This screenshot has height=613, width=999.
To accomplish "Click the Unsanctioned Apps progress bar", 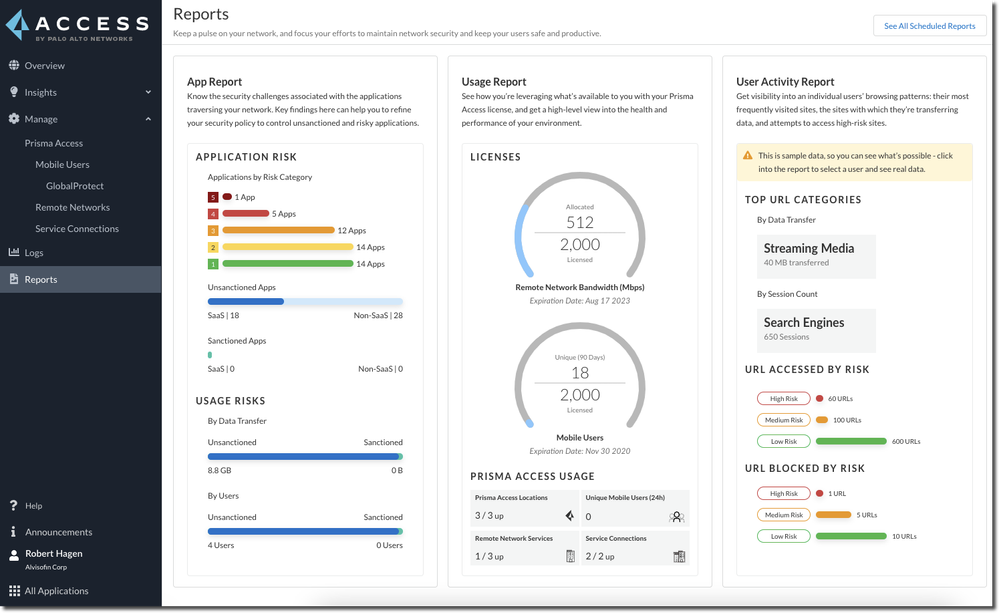I will 304,301.
